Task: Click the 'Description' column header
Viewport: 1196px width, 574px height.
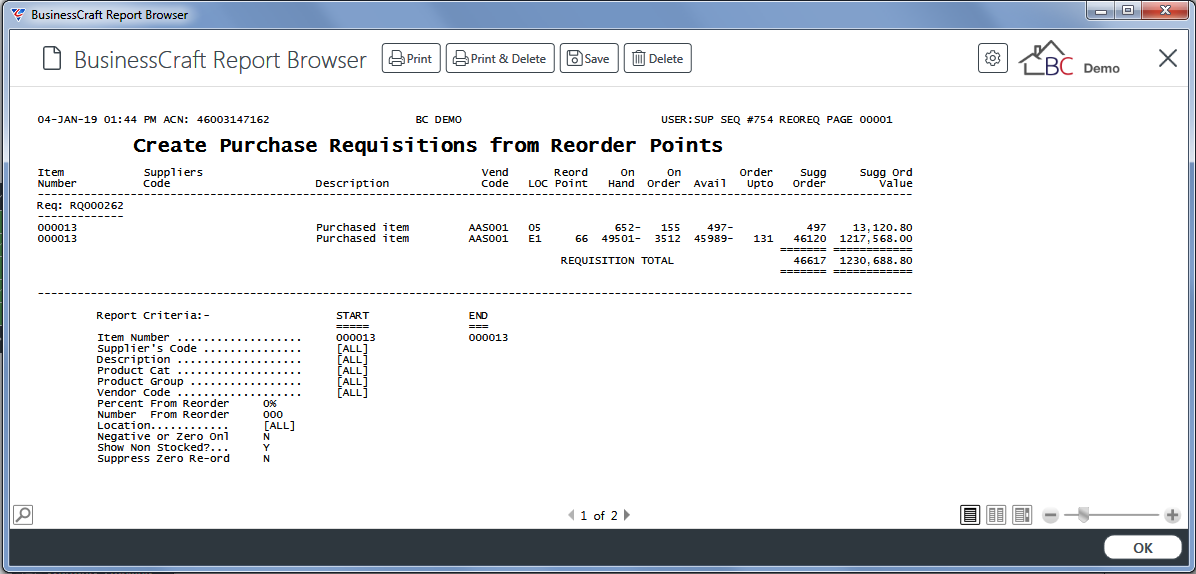Action: [352, 184]
